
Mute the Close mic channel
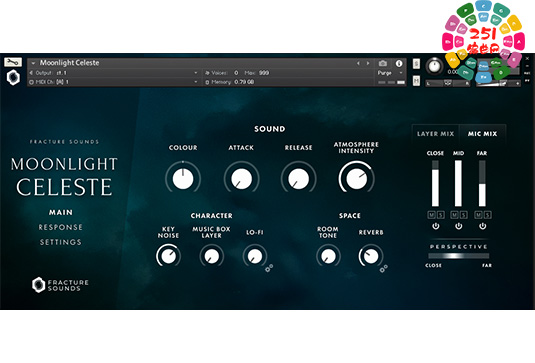click(x=432, y=215)
